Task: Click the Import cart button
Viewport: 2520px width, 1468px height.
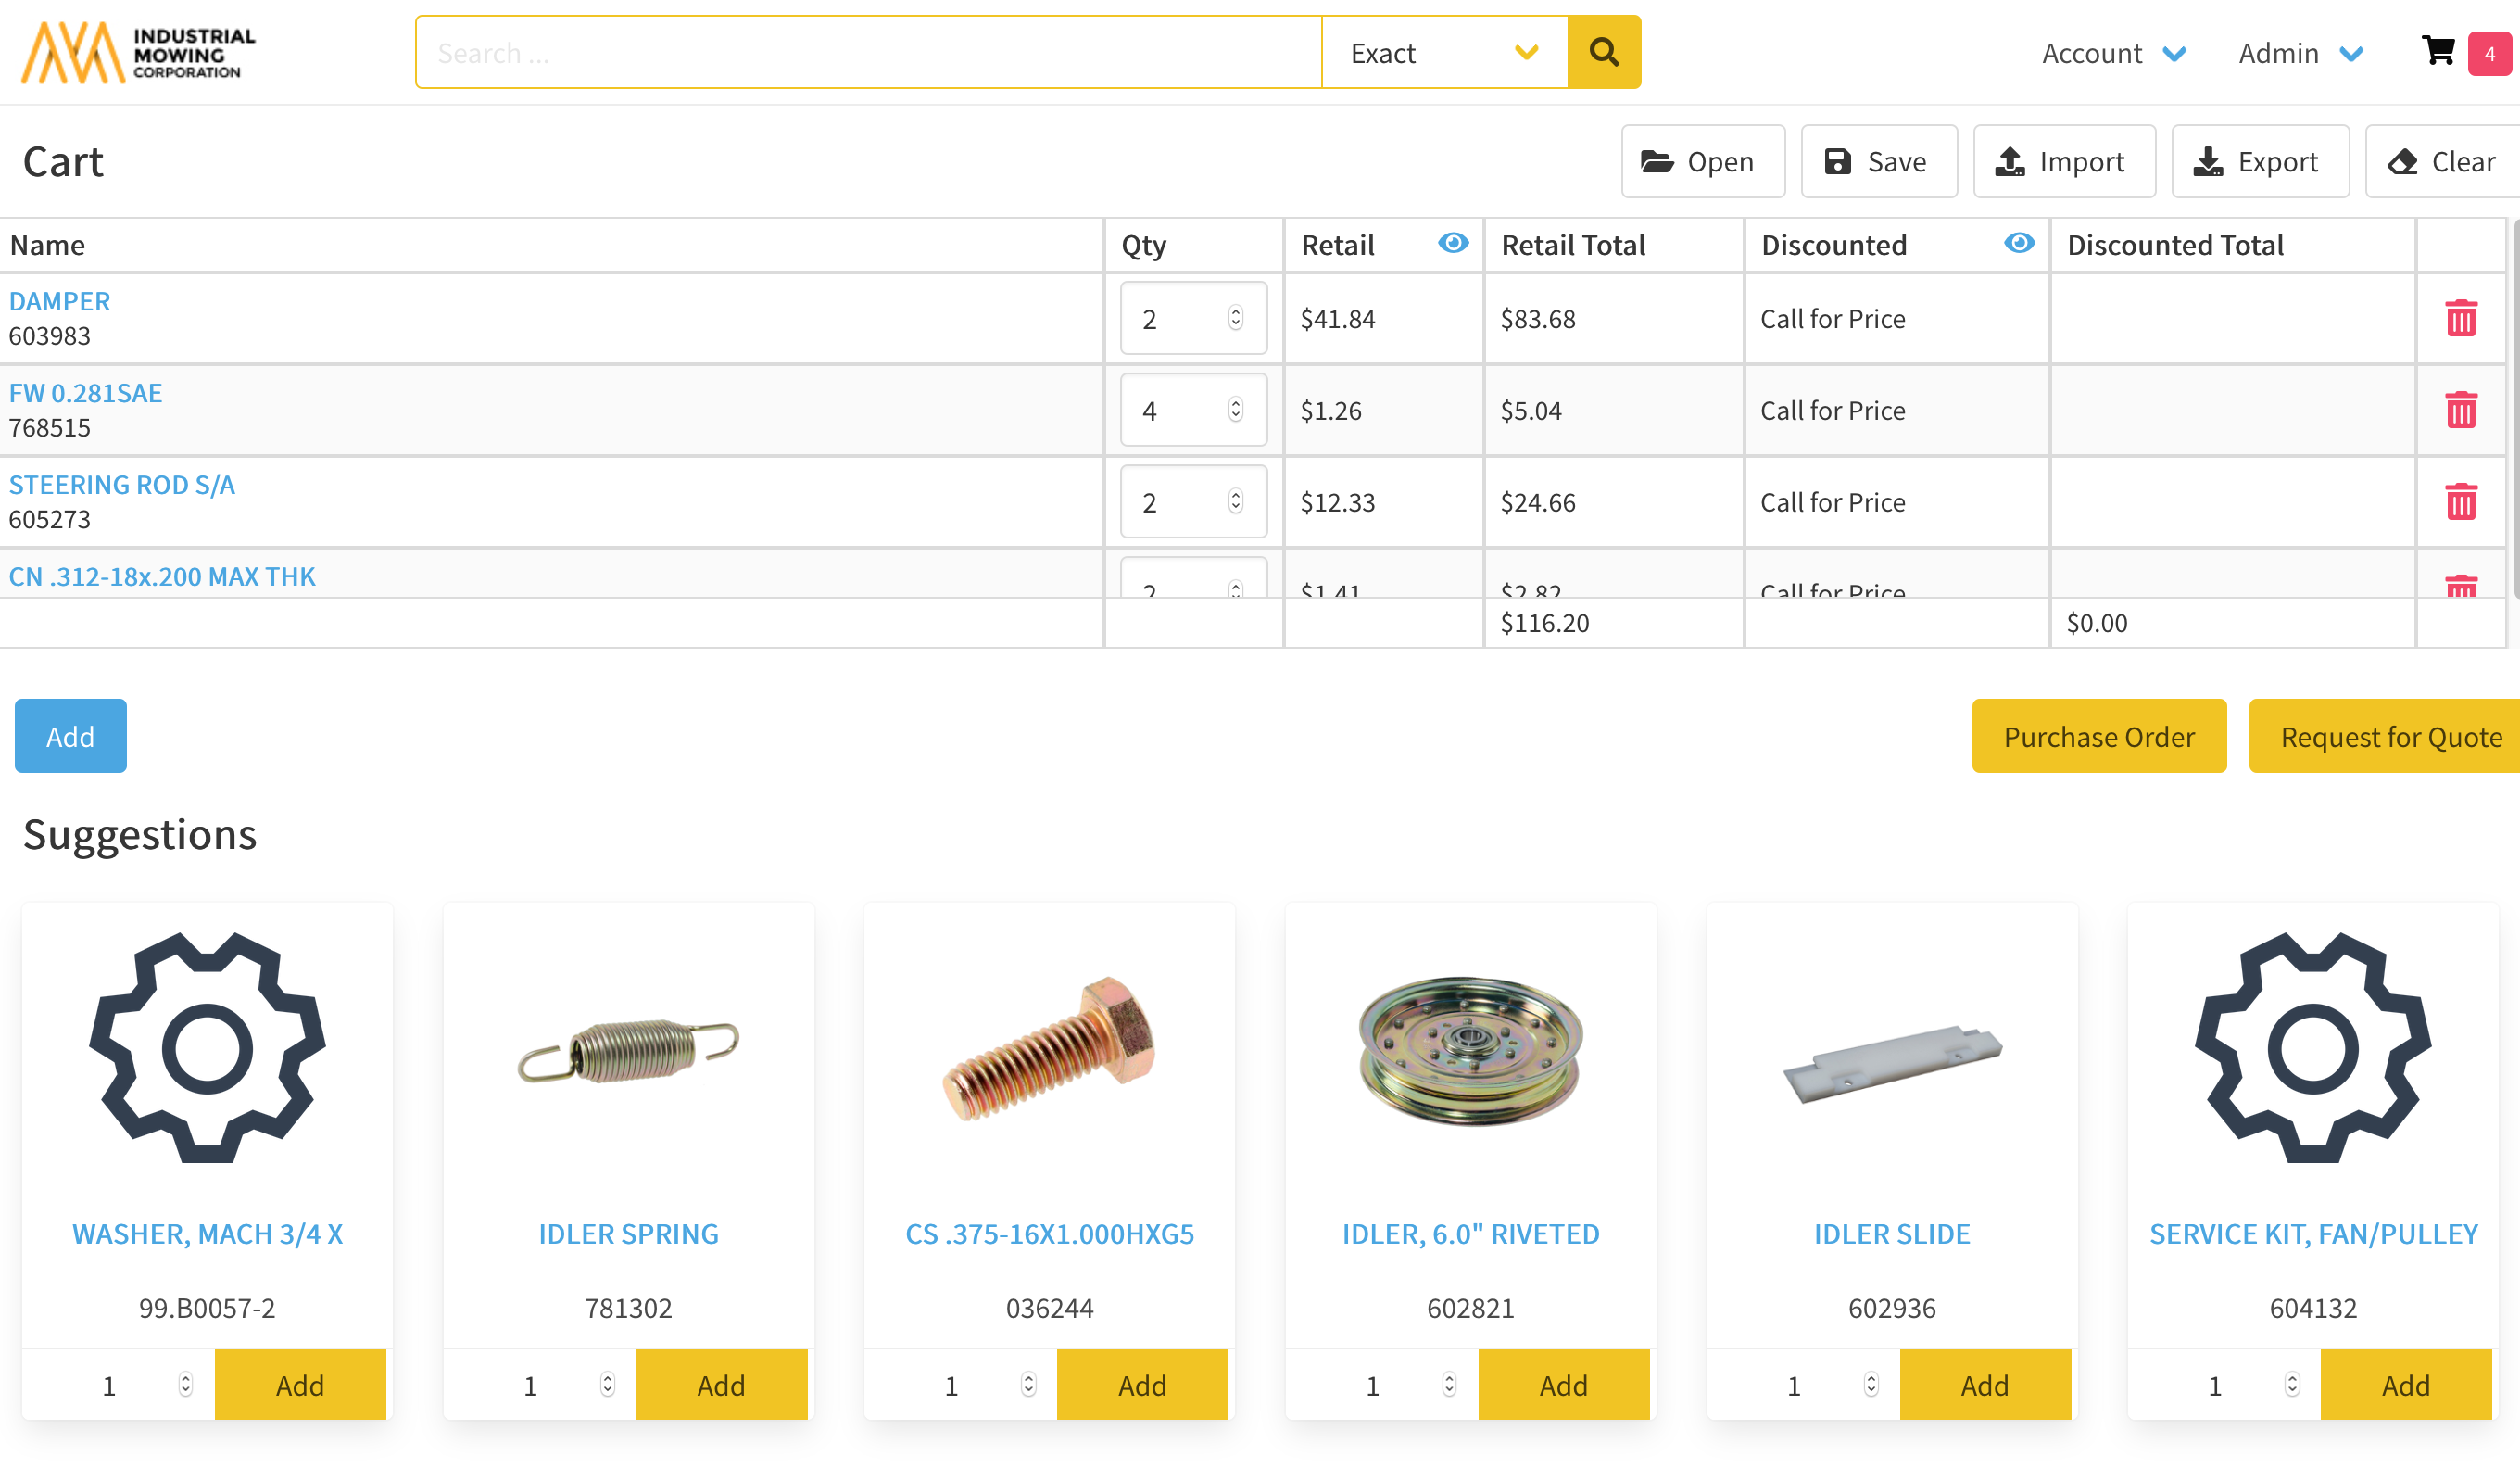Action: coord(2063,161)
